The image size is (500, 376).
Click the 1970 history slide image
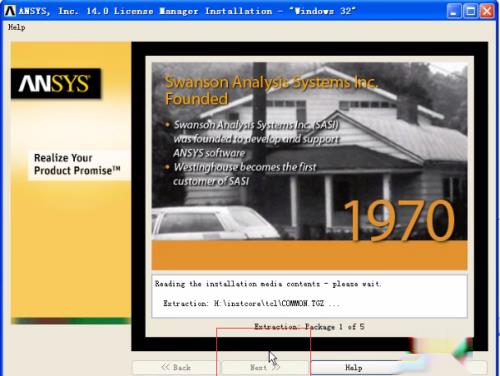(x=309, y=166)
